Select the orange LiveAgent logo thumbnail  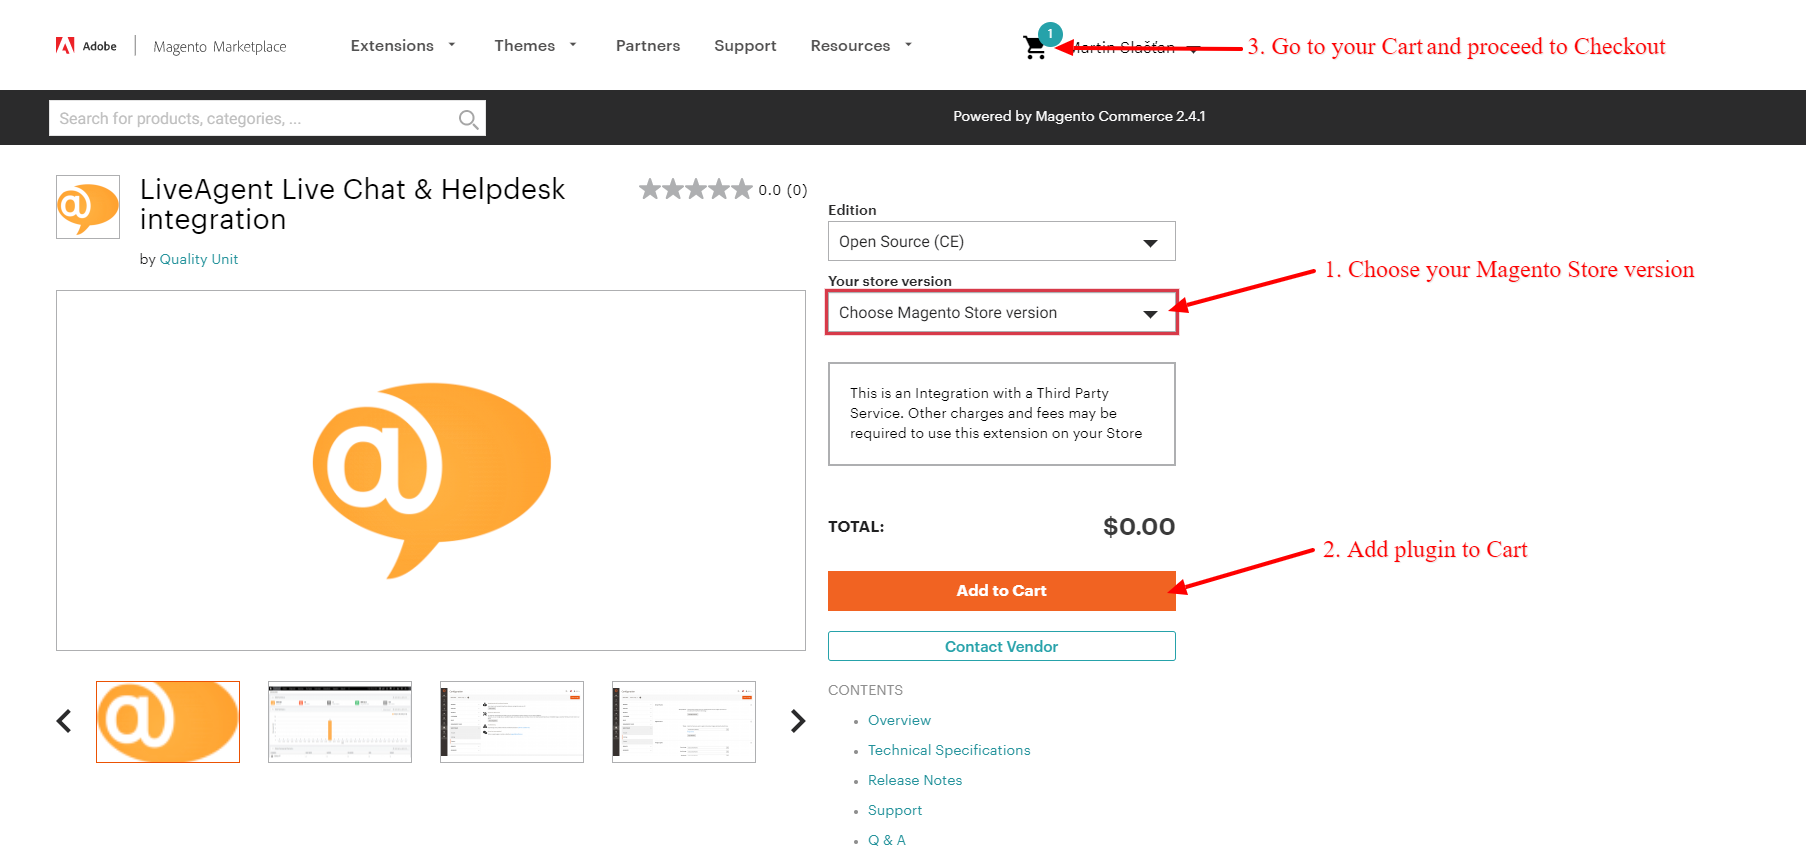(x=168, y=722)
